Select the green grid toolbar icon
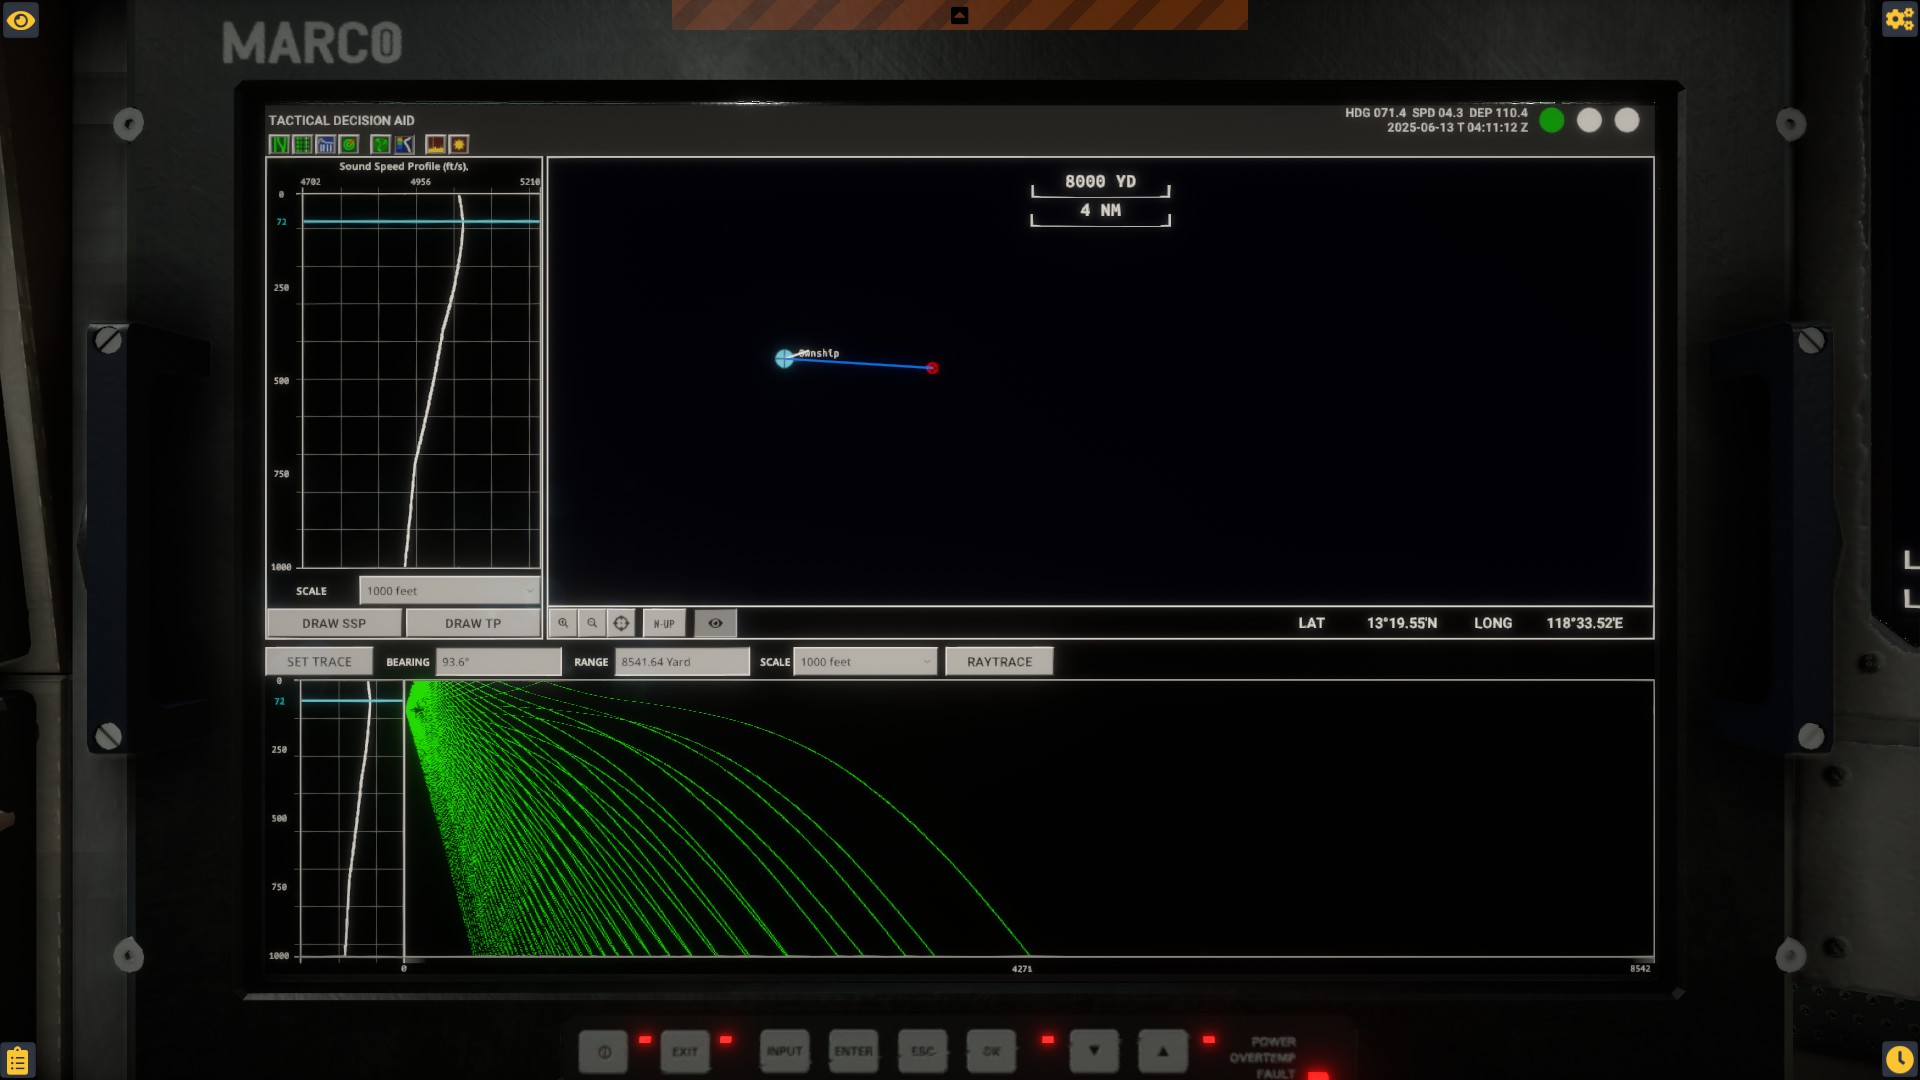Viewport: 1920px width, 1080px height. pyautogui.click(x=302, y=144)
